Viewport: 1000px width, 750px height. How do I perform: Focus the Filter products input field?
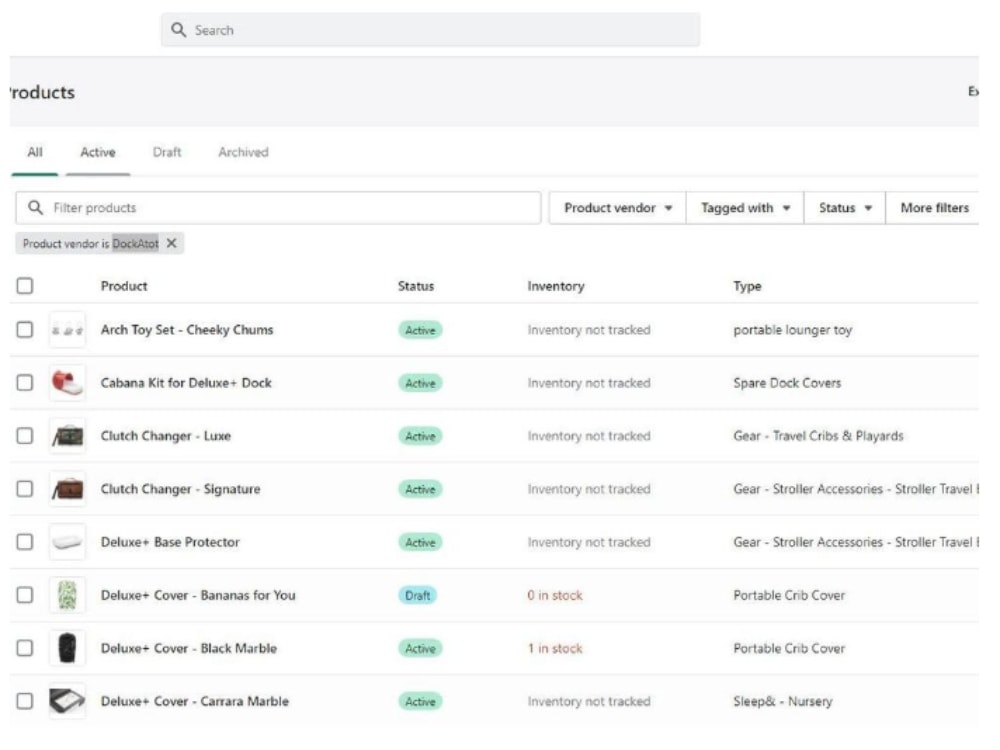coord(278,208)
